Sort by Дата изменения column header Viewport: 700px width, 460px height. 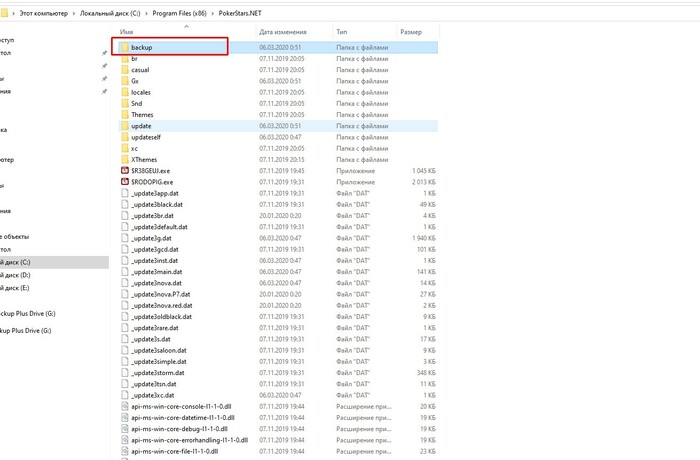click(283, 32)
